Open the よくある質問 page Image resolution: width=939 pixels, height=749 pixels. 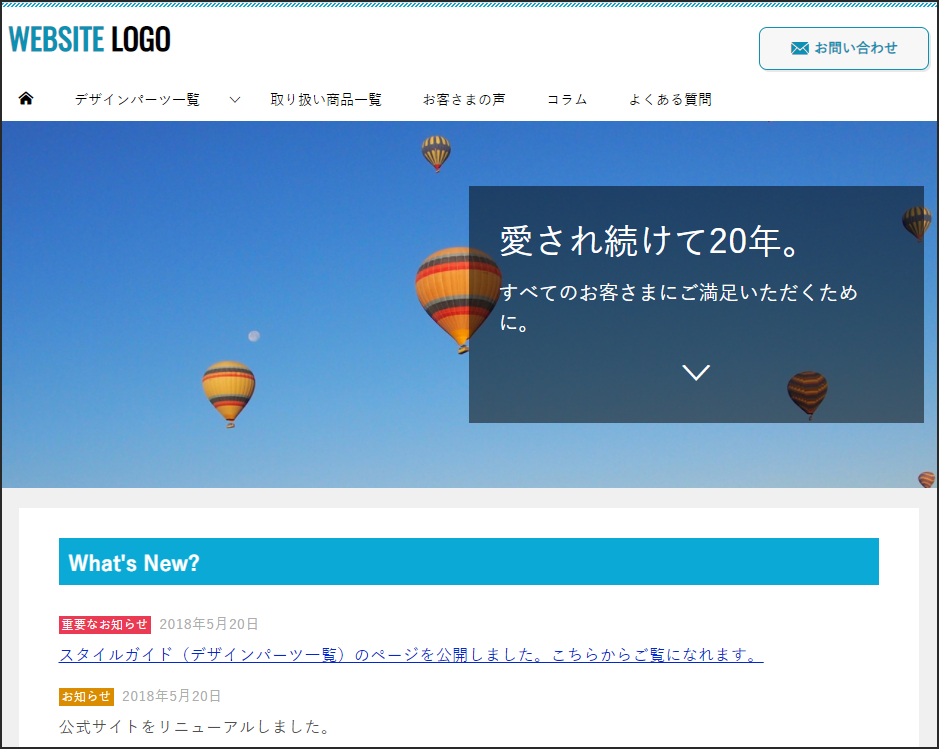click(670, 99)
